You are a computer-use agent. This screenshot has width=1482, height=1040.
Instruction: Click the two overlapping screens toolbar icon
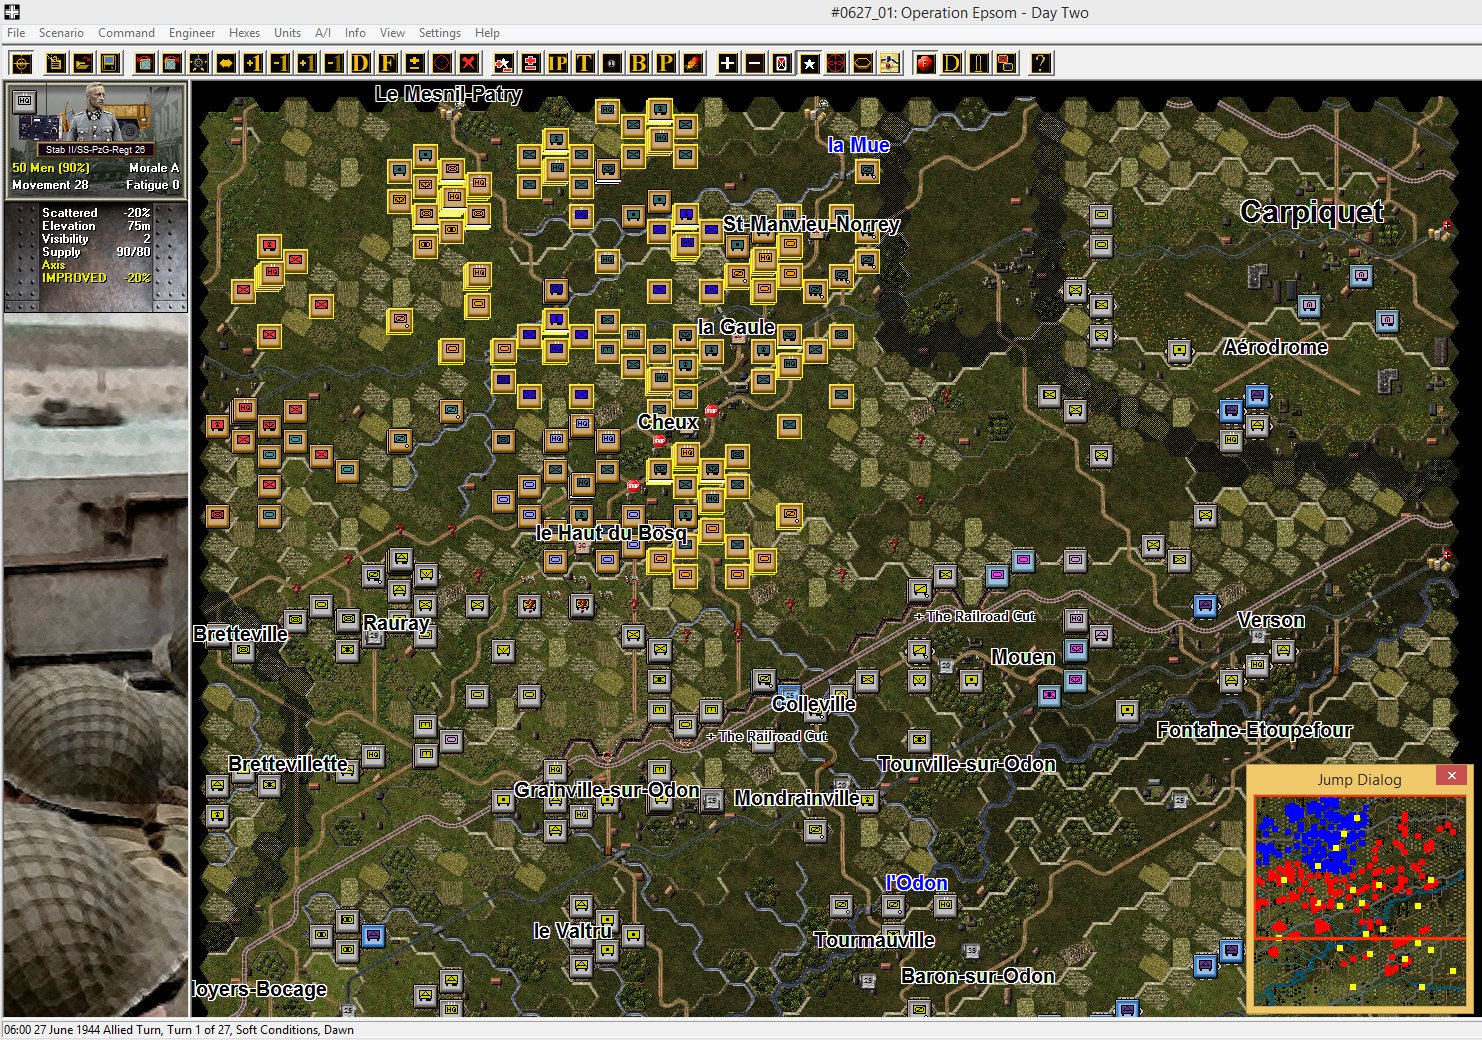coord(1006,63)
